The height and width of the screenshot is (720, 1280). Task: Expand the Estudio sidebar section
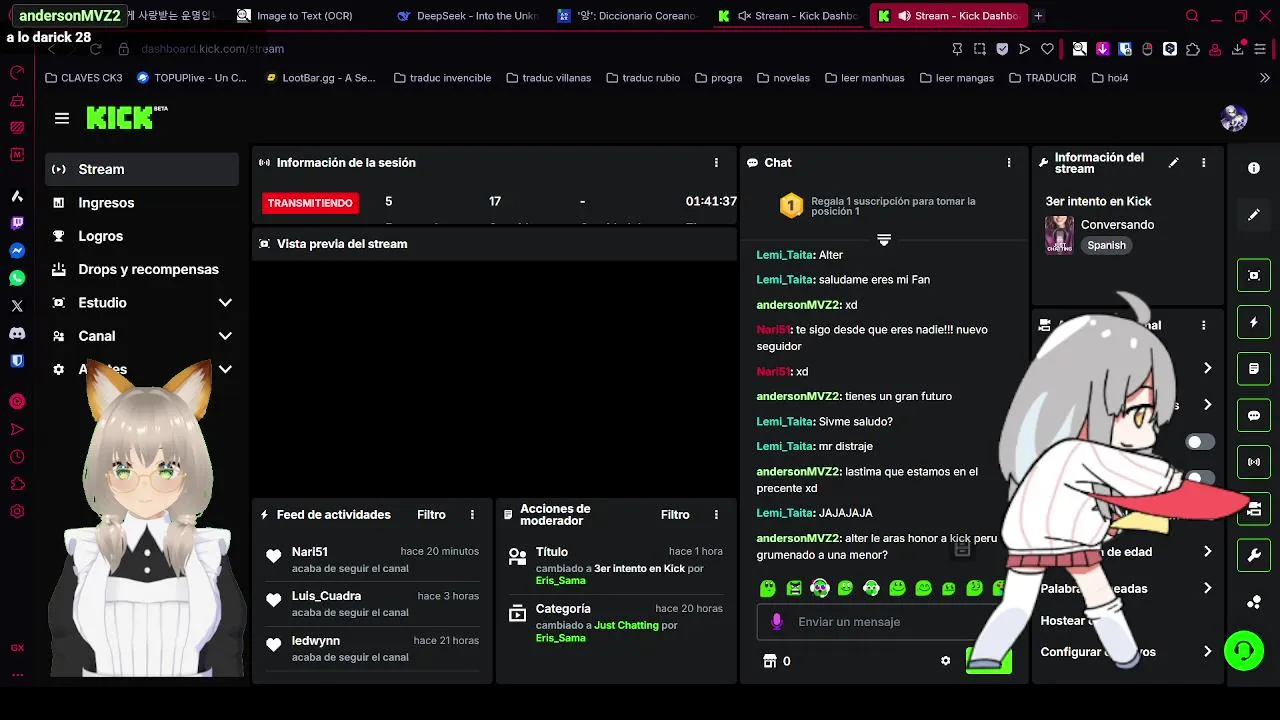click(225, 303)
